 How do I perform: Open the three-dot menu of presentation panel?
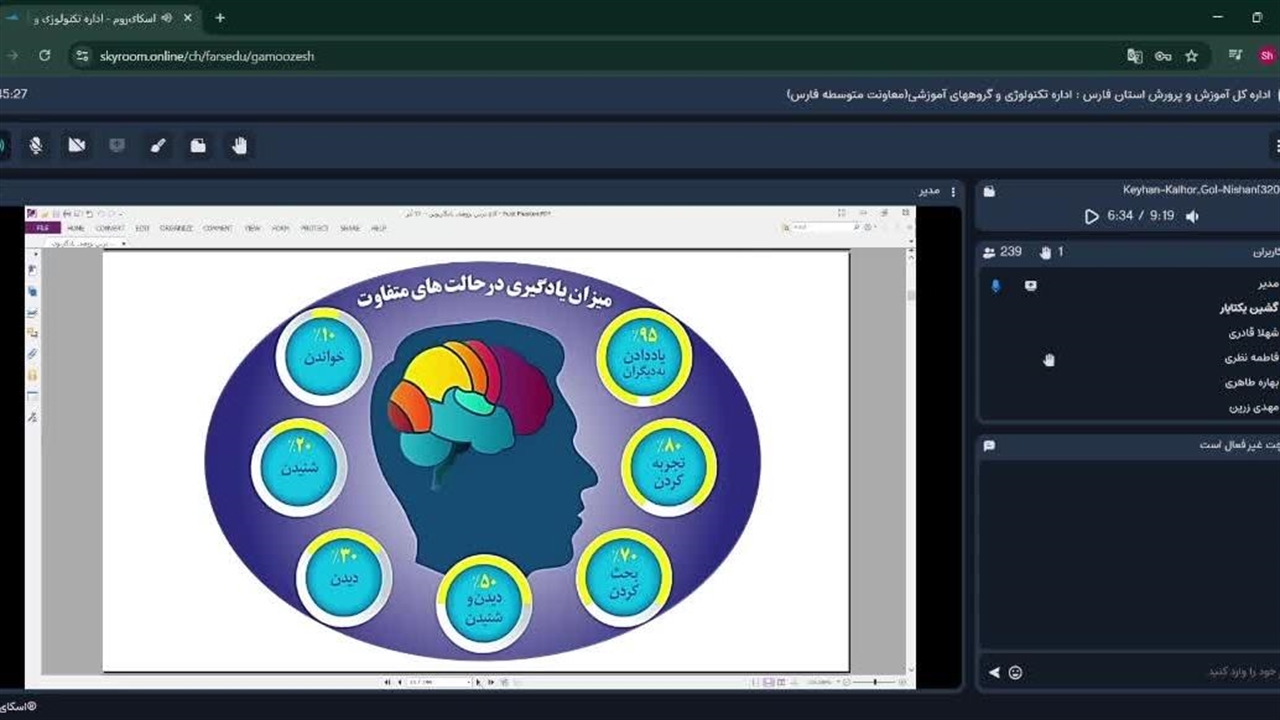tap(953, 191)
